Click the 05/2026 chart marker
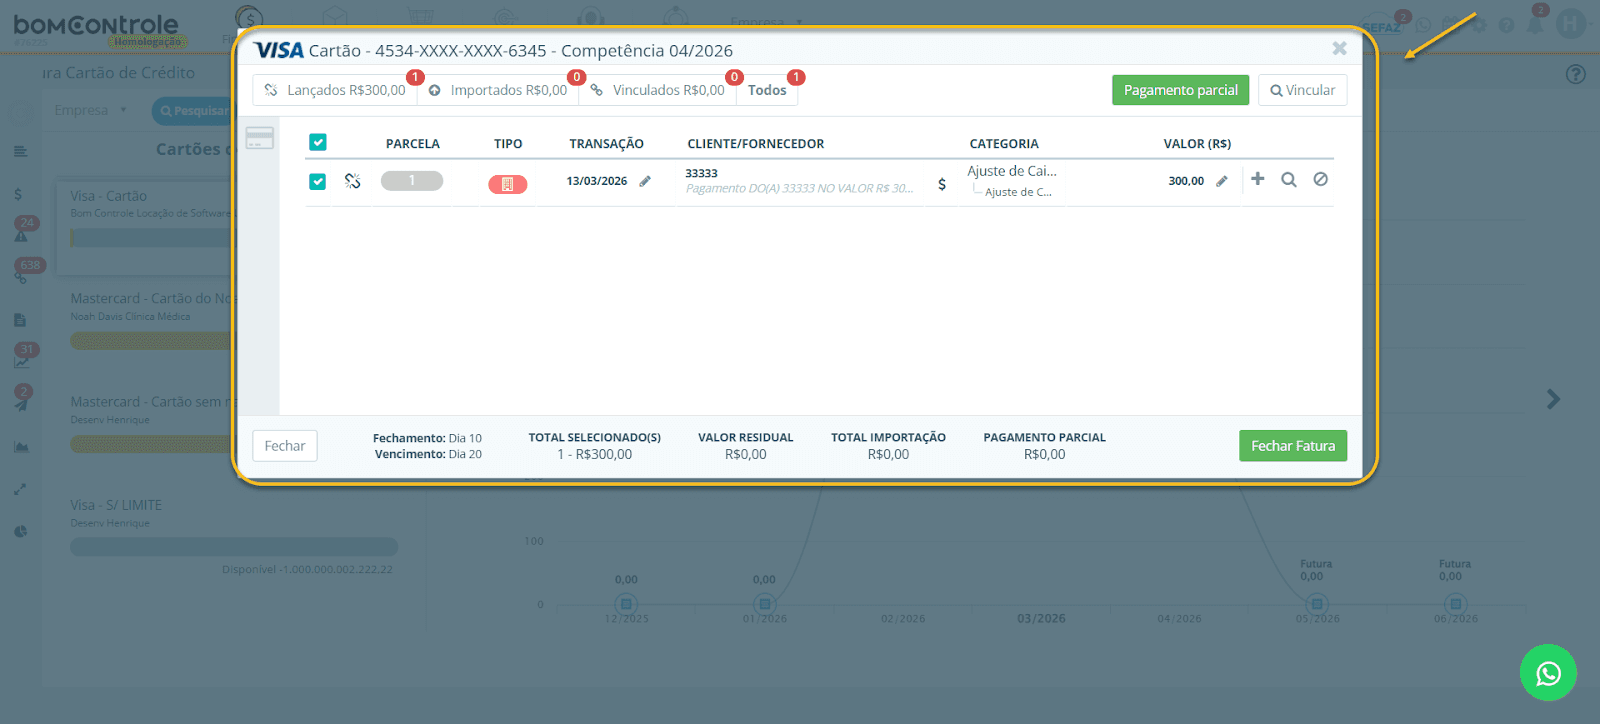The image size is (1600, 724). click(x=1317, y=604)
